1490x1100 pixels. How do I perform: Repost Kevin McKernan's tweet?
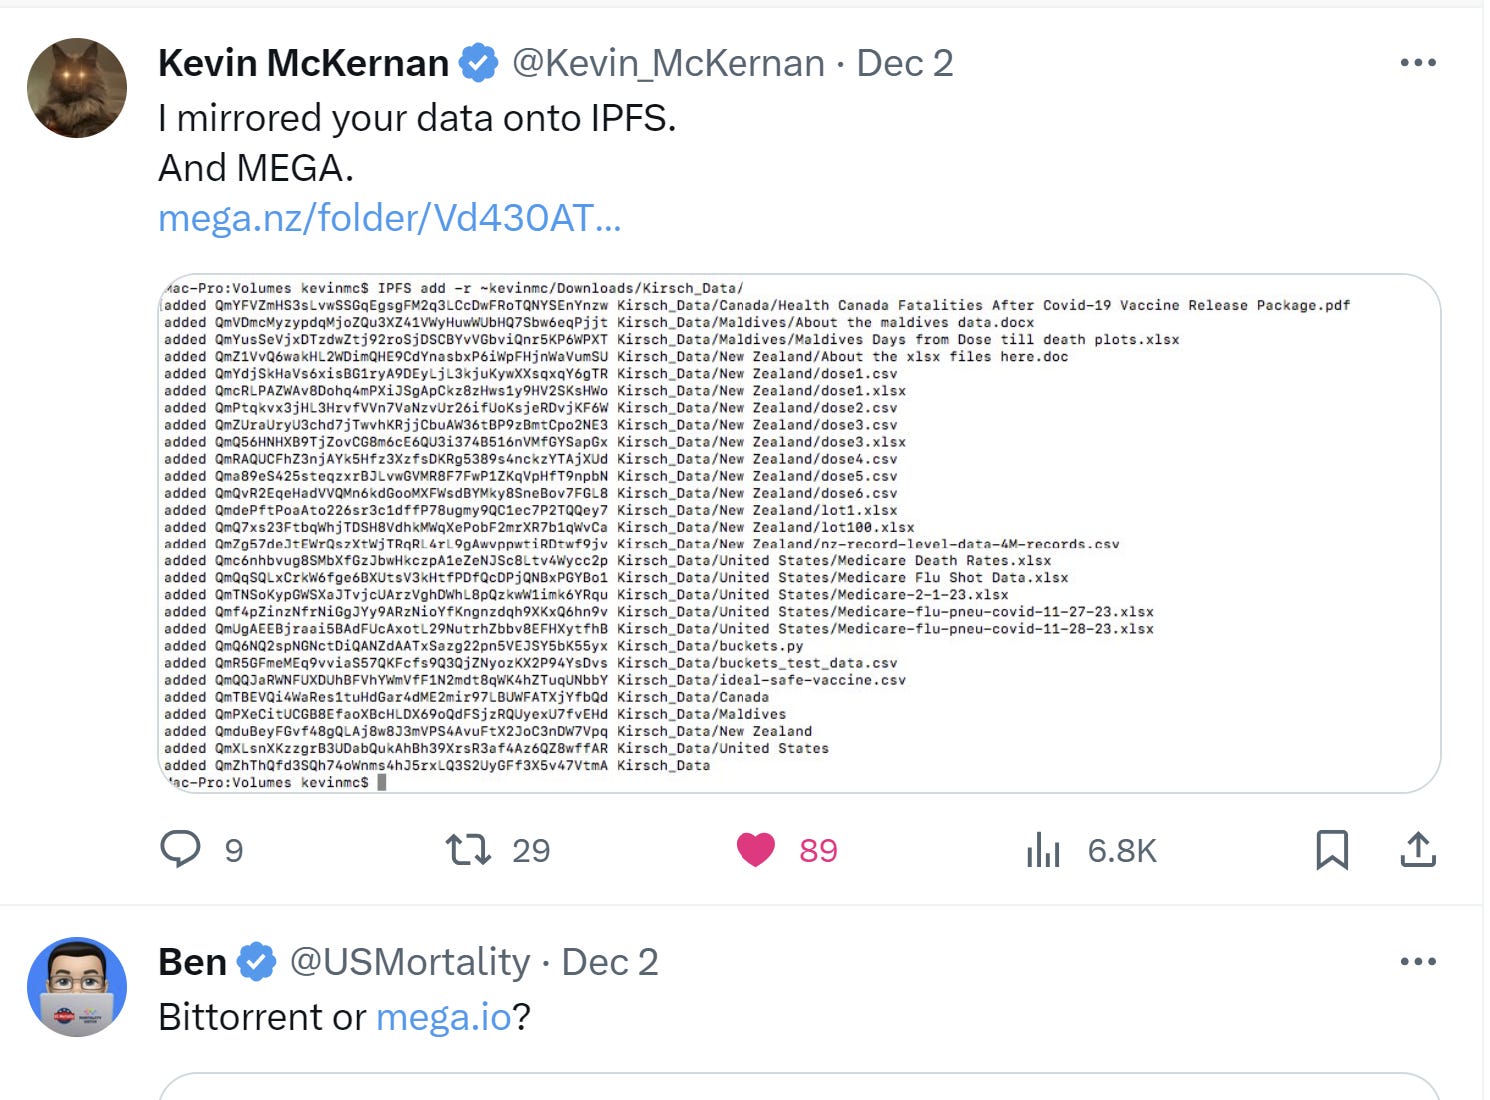pyautogui.click(x=467, y=849)
